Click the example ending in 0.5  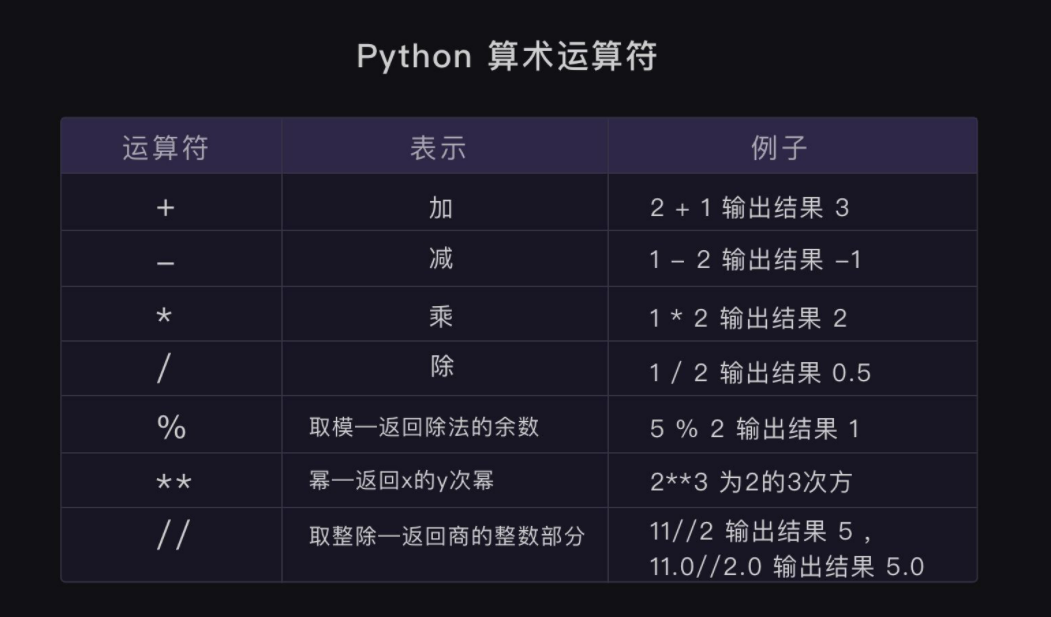760,373
